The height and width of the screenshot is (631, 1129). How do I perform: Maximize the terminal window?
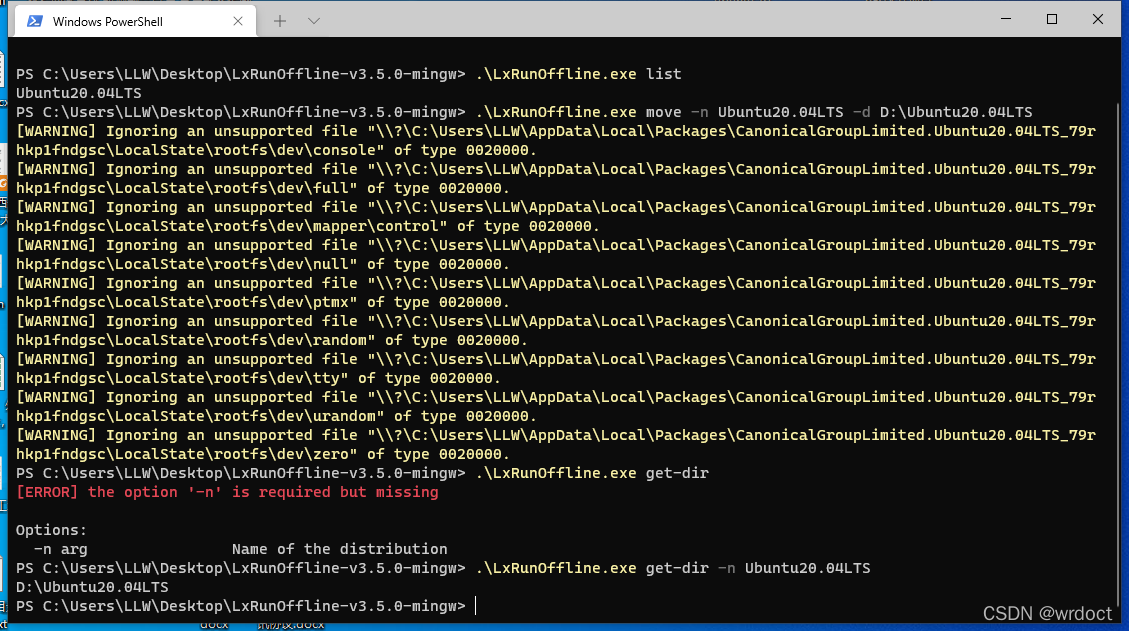click(x=1051, y=19)
